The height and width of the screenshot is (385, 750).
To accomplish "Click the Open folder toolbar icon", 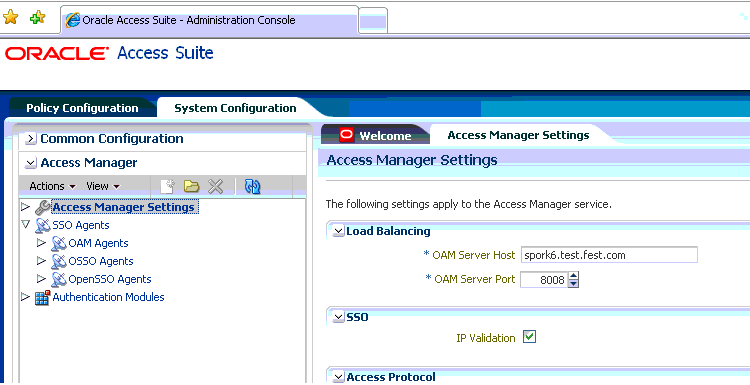I will [x=191, y=186].
